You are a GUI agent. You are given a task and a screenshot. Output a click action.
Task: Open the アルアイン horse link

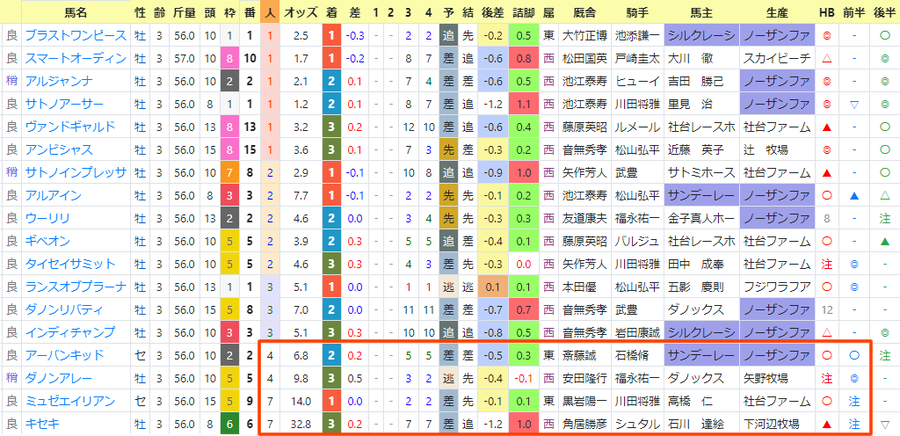tap(53, 196)
